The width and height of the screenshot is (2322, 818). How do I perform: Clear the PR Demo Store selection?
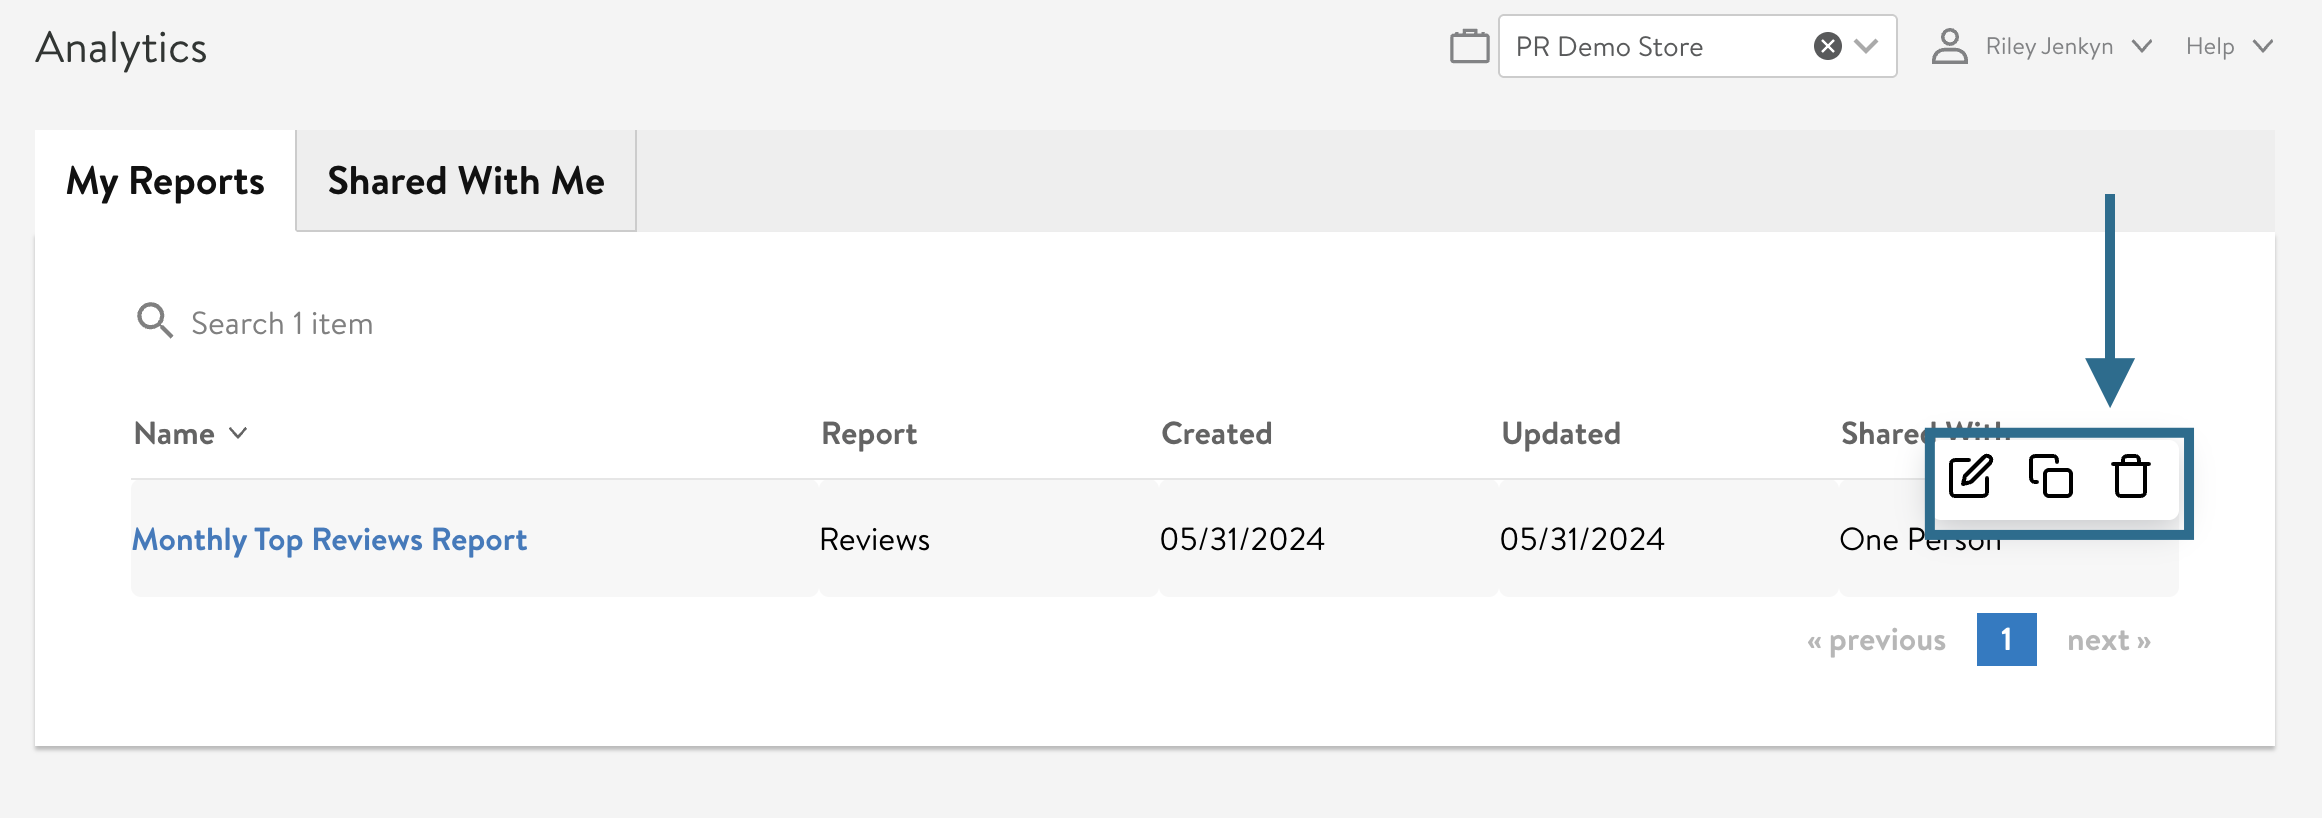click(x=1827, y=47)
